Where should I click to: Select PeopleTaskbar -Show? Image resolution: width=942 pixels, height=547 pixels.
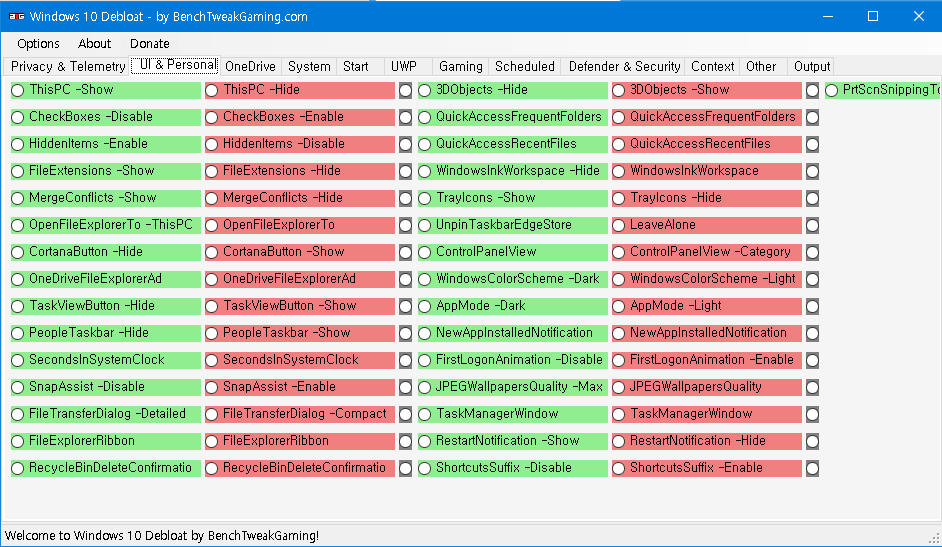click(300, 333)
